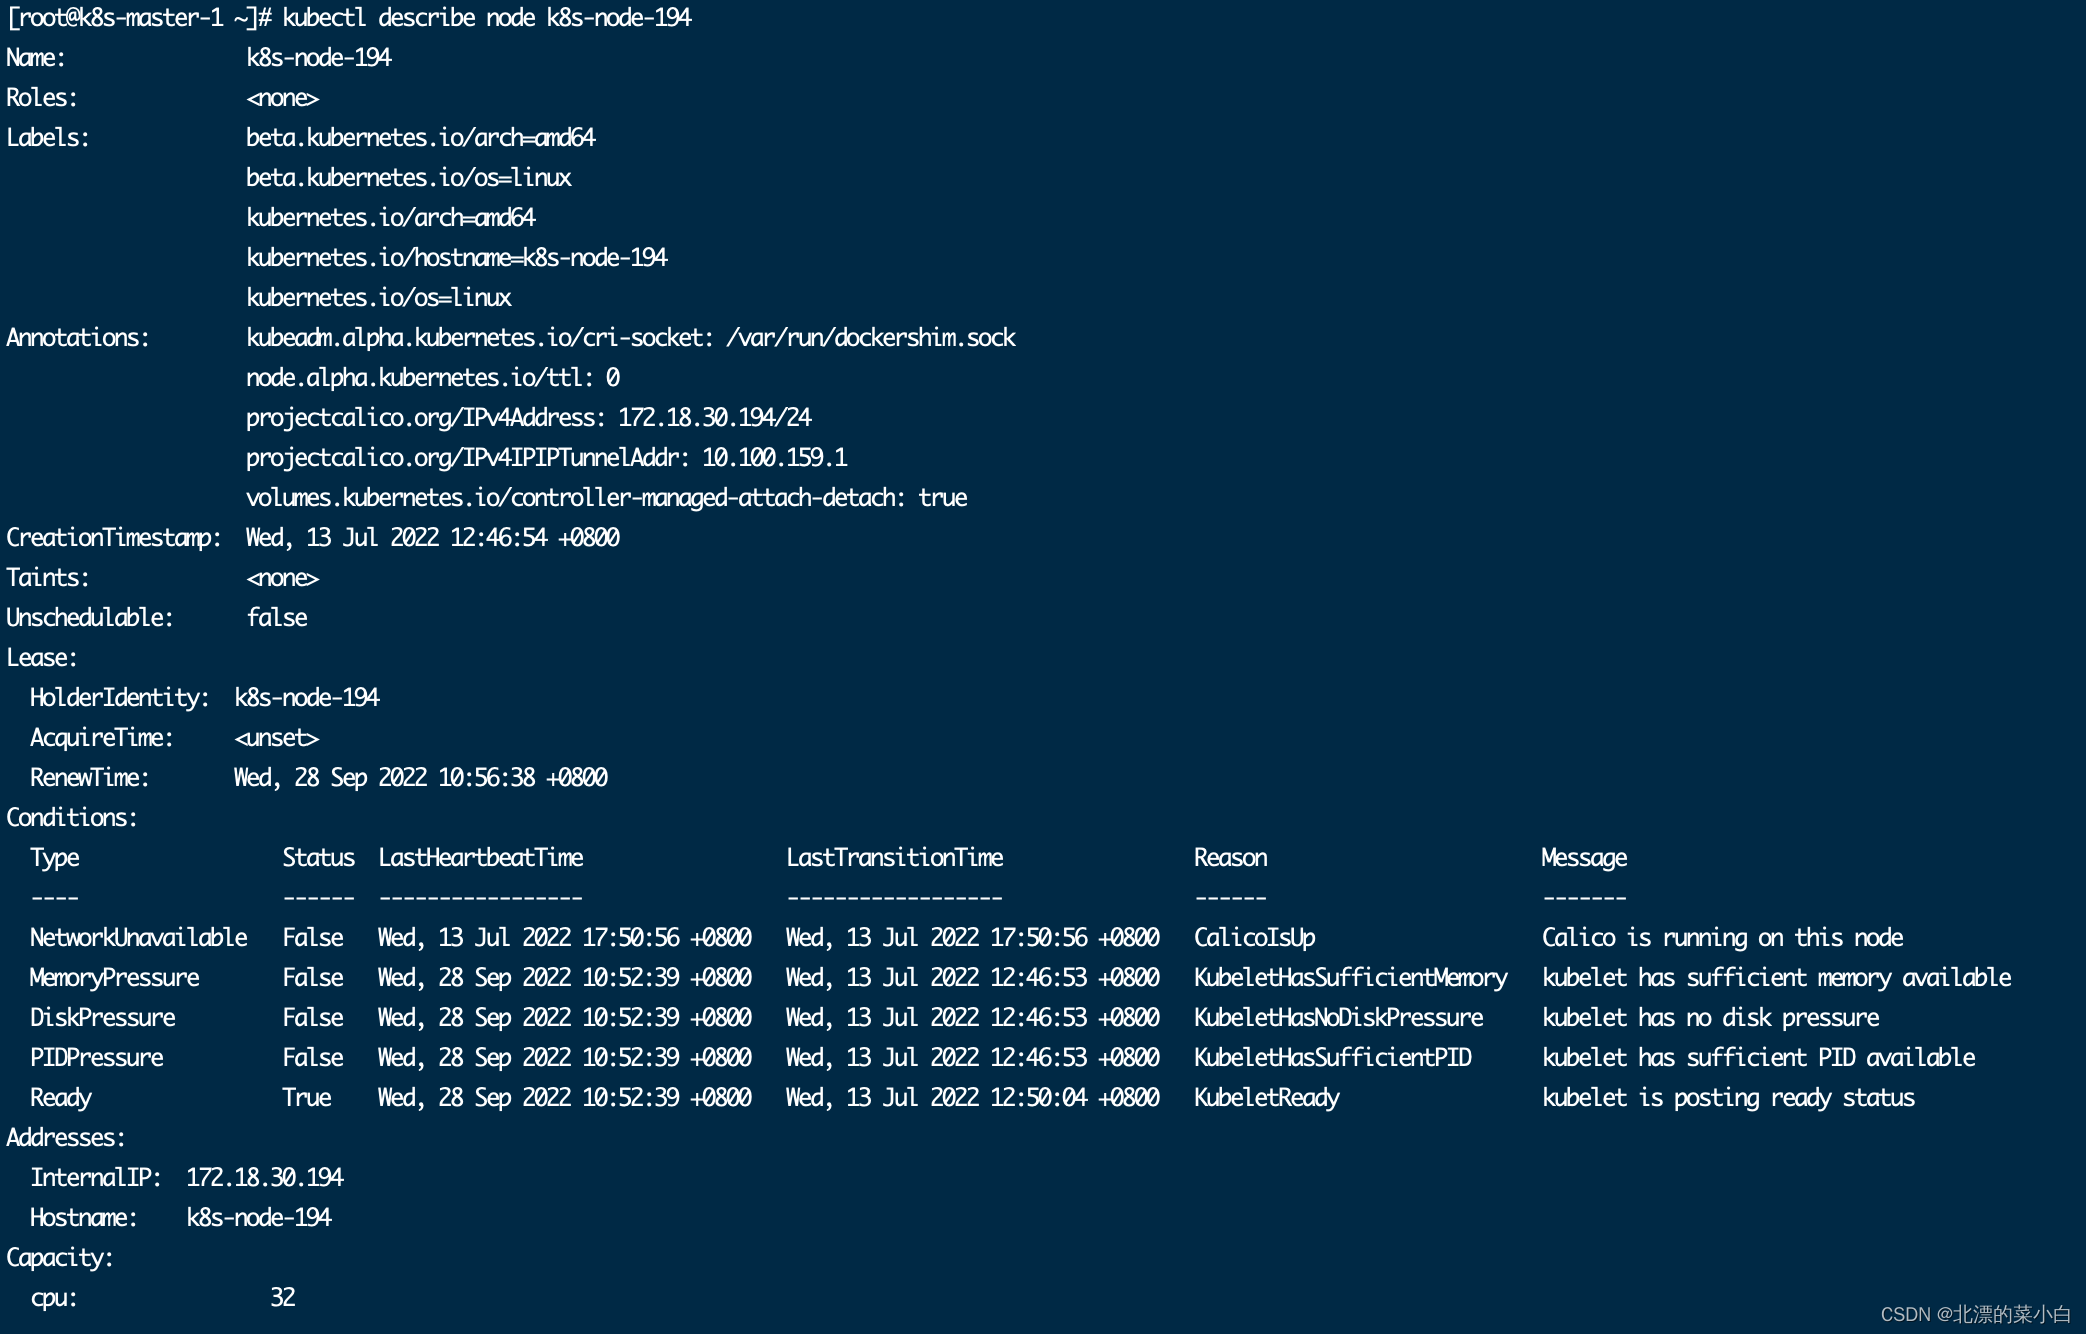Click the LastHeartbeatTime column header
This screenshot has height=1334, width=2086.
[480, 858]
